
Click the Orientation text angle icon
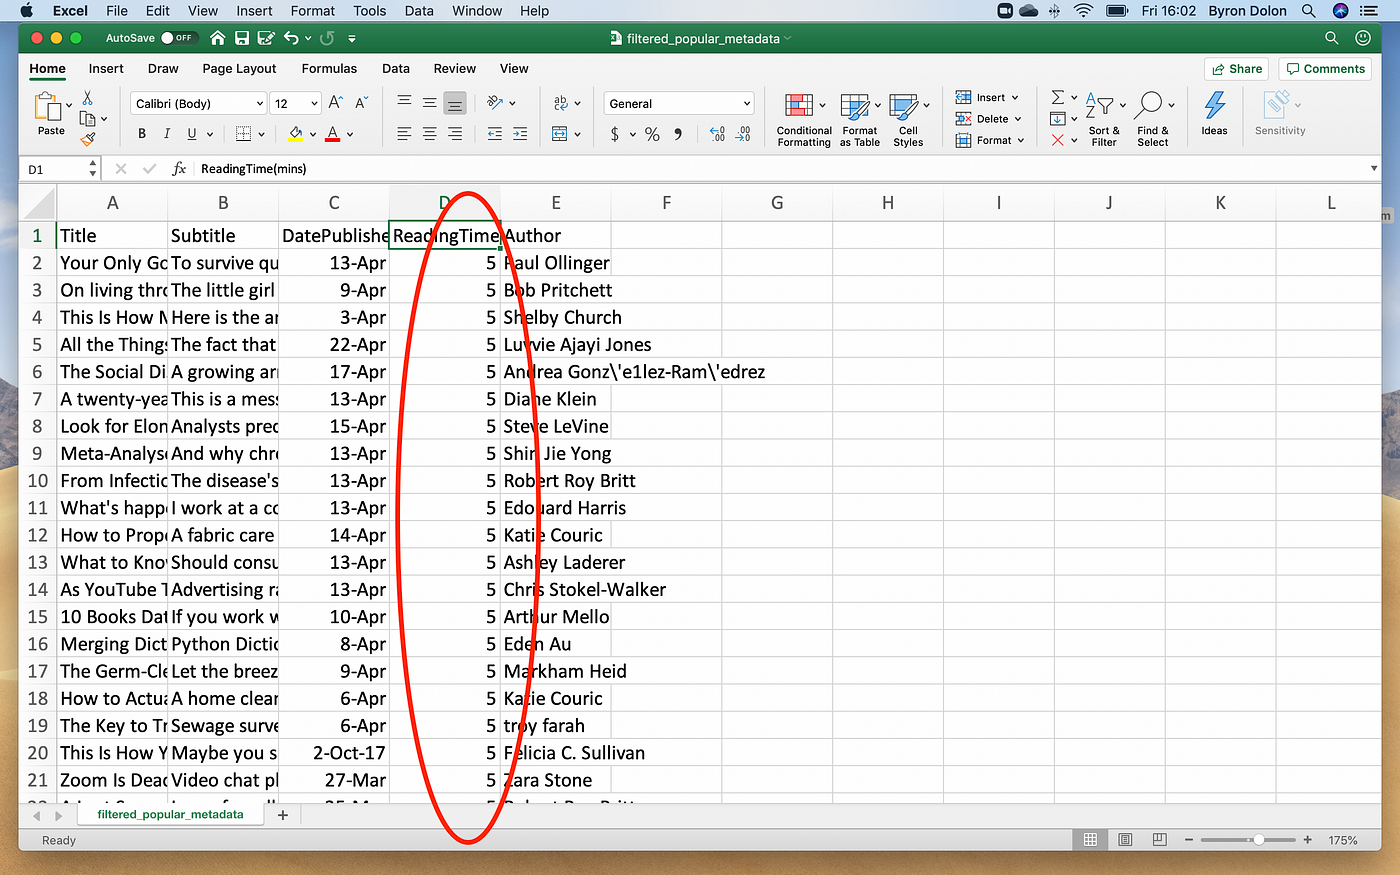pyautogui.click(x=495, y=103)
